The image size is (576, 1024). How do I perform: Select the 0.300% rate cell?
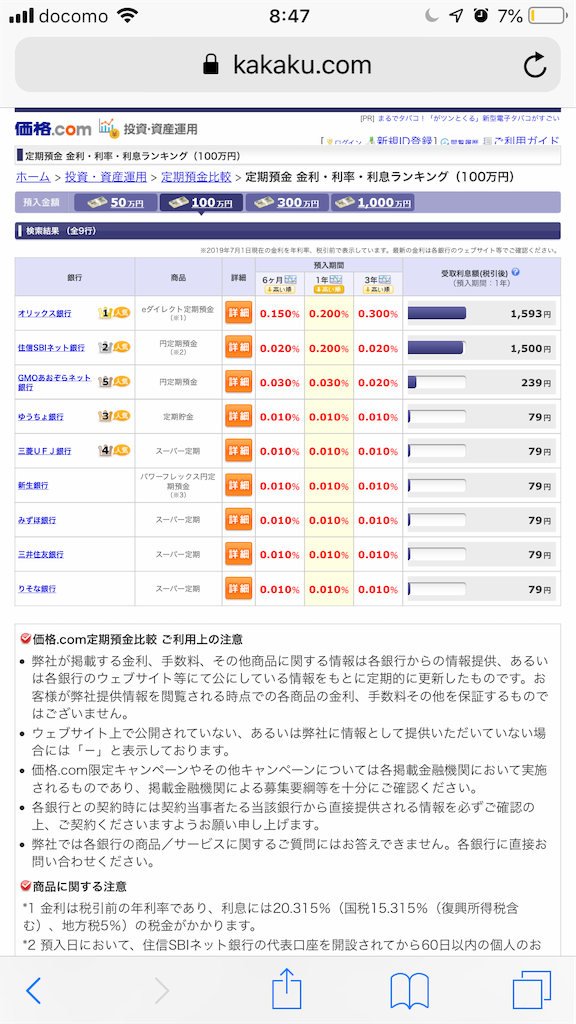[x=377, y=313]
